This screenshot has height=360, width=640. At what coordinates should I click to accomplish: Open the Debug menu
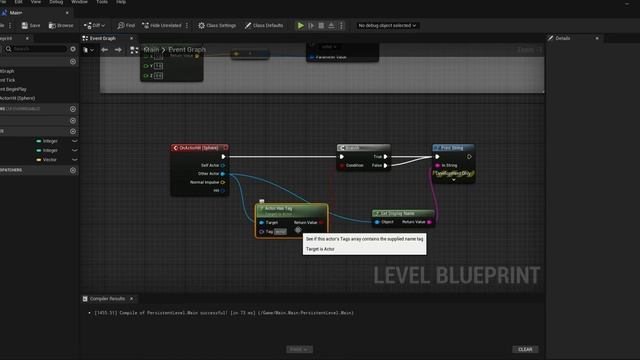pyautogui.click(x=56, y=2)
